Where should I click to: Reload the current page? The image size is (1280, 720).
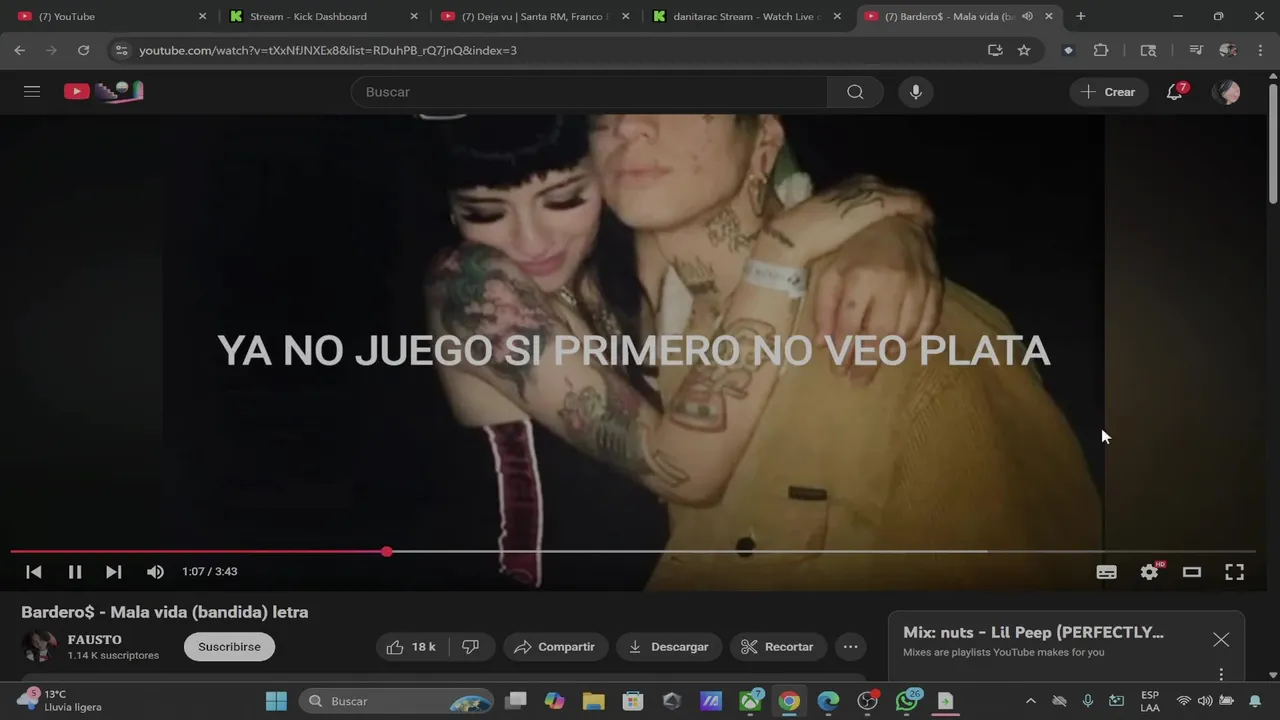[84, 50]
